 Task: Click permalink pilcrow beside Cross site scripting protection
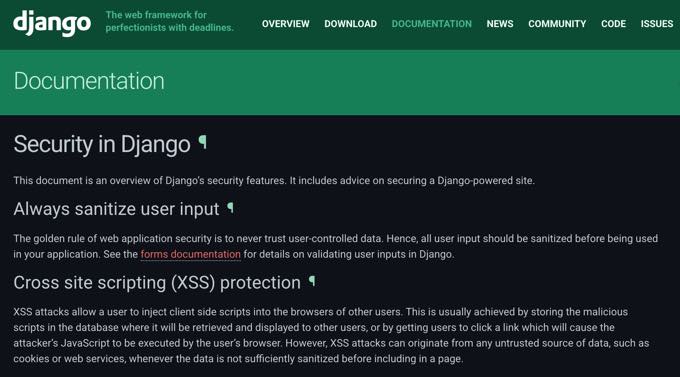tap(312, 282)
